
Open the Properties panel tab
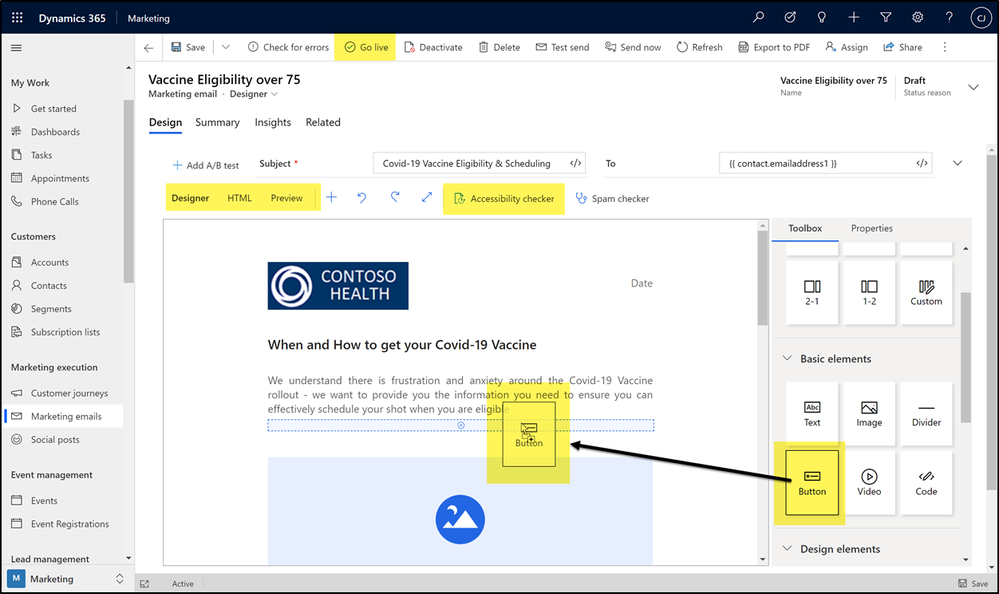click(x=872, y=228)
